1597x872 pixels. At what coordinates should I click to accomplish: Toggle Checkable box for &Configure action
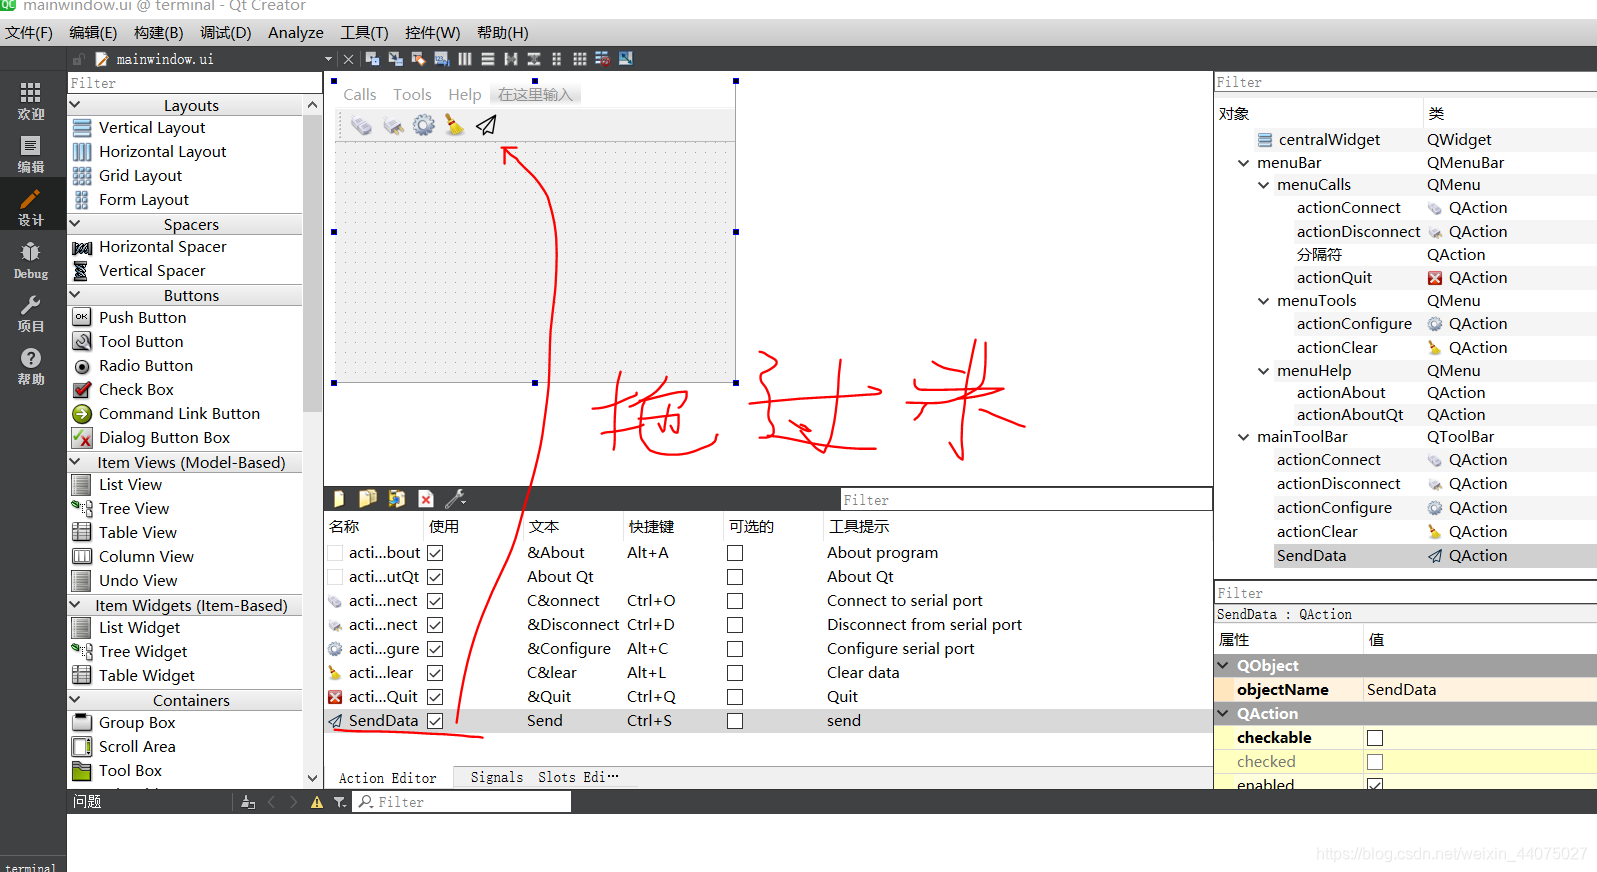[x=735, y=649]
